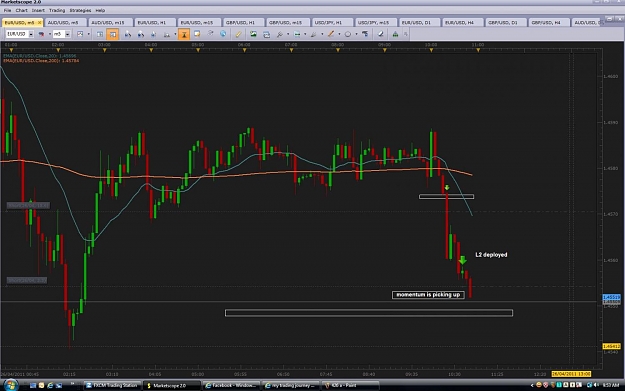Open the File menu

tap(7, 10)
